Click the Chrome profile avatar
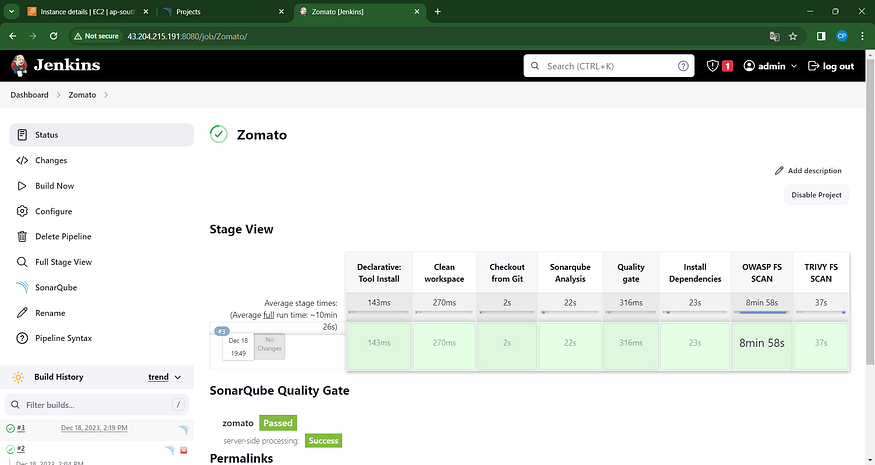 pos(842,36)
